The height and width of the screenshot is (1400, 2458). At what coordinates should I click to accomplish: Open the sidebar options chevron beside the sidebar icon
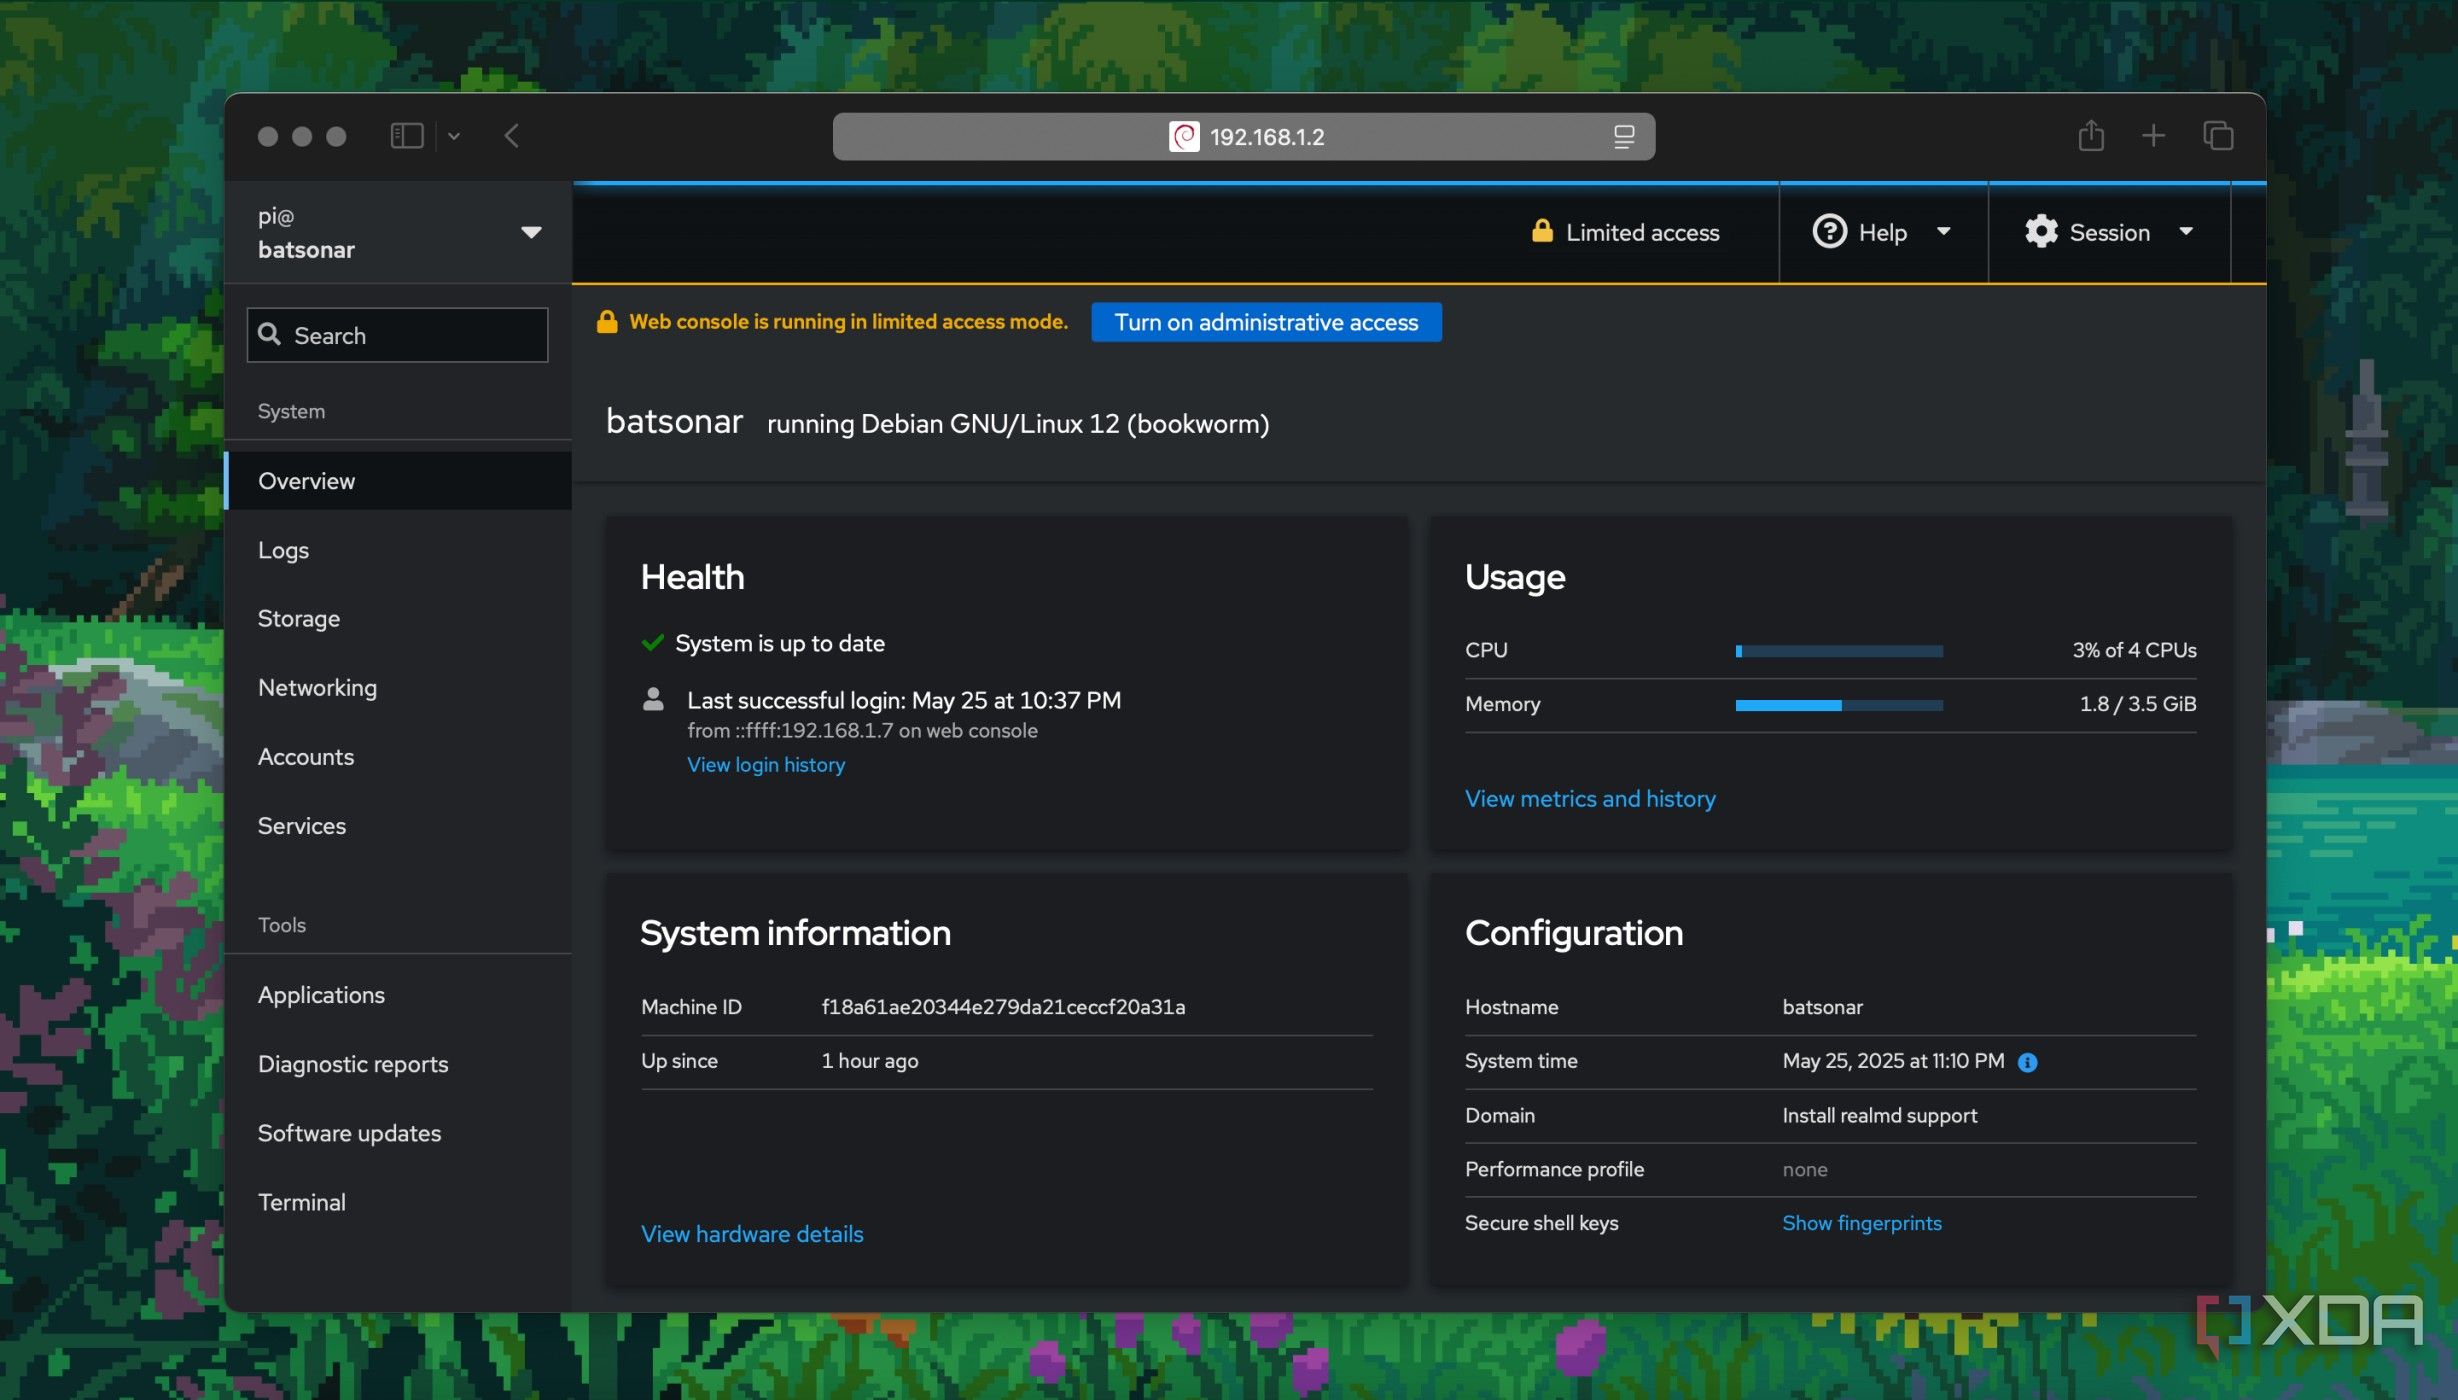pyautogui.click(x=453, y=137)
